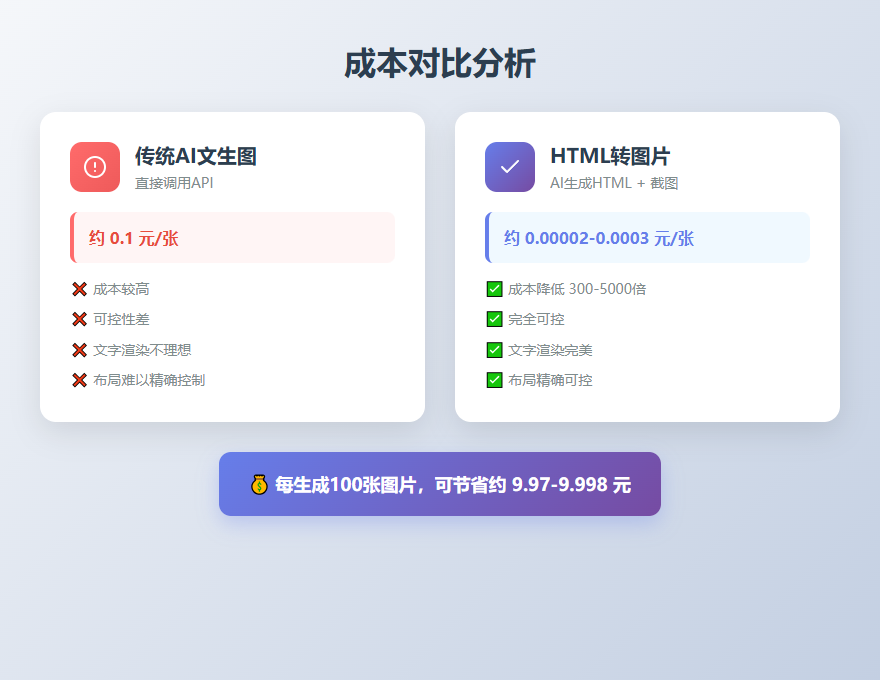Click the red X icon next to 可控性差
This screenshot has width=880, height=680.
pos(79,319)
